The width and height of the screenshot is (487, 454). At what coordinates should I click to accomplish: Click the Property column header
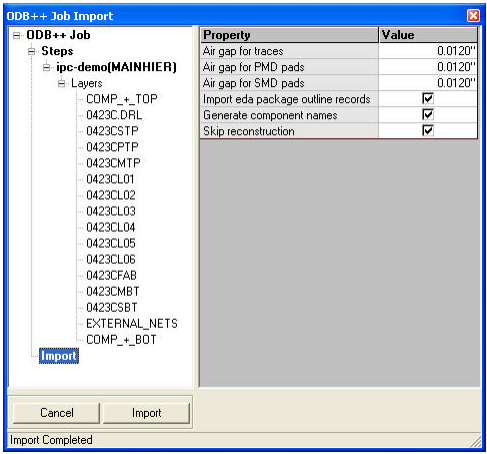click(289, 35)
